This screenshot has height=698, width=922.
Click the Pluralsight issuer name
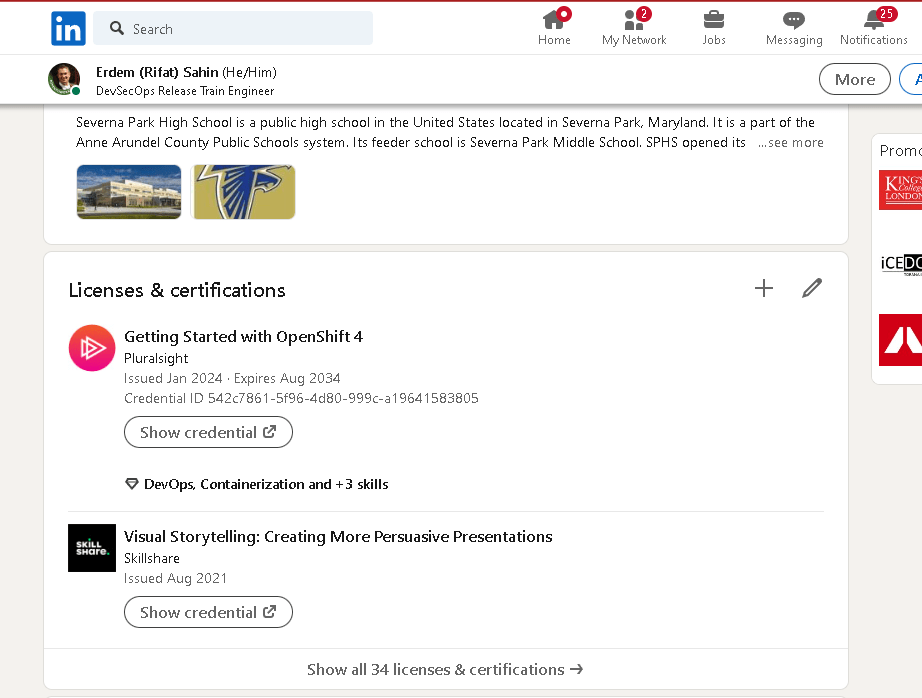(156, 358)
